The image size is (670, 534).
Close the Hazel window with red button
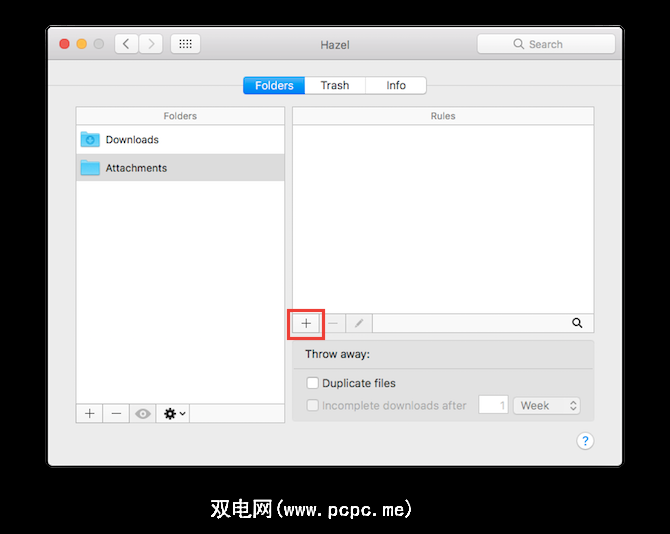point(65,44)
